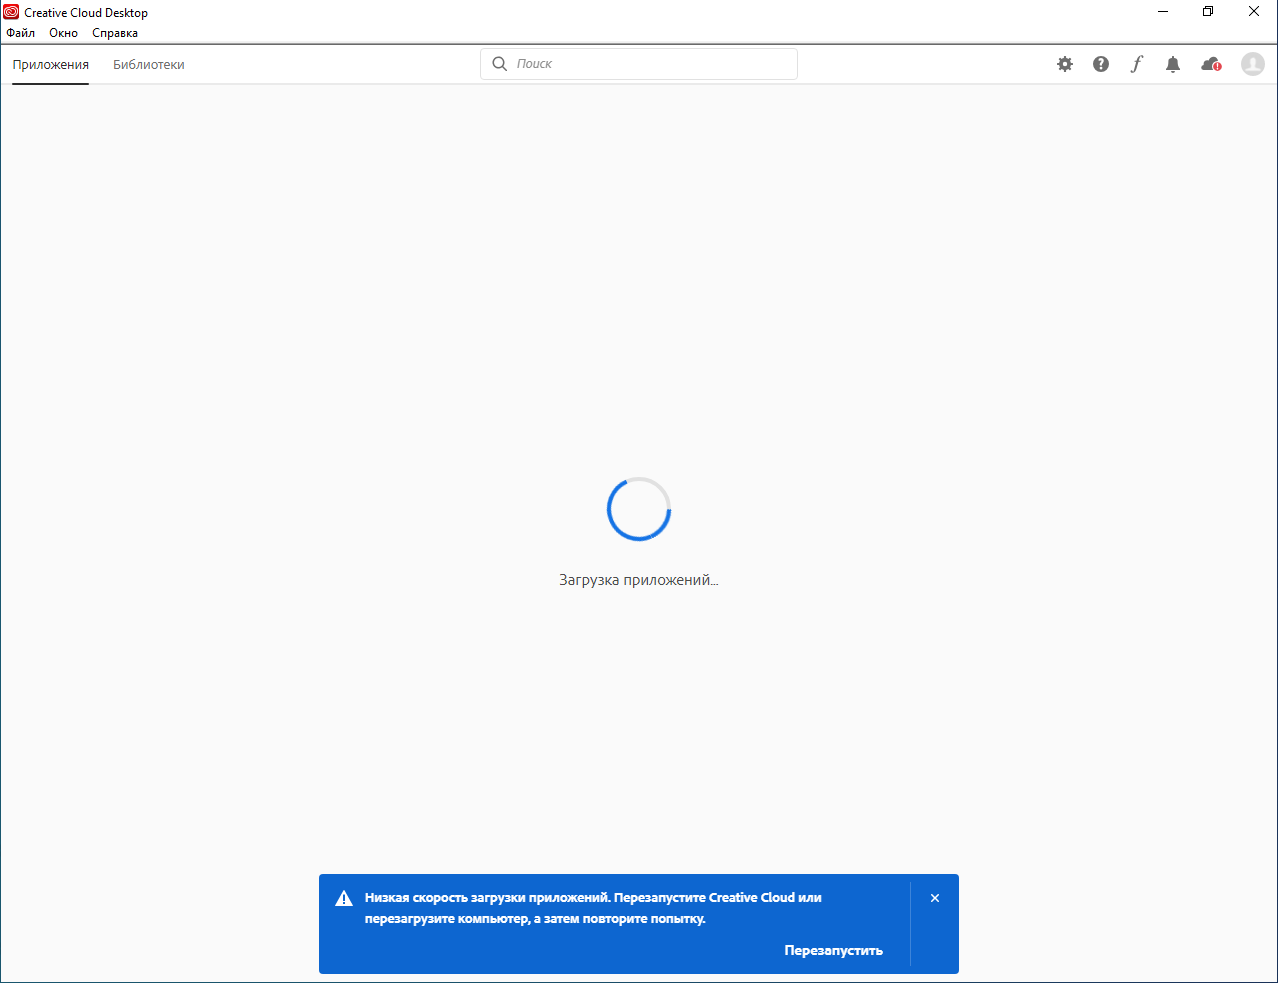Open Adobe Fonts via the f icon
Viewport: 1278px width, 983px height.
pyautogui.click(x=1137, y=64)
